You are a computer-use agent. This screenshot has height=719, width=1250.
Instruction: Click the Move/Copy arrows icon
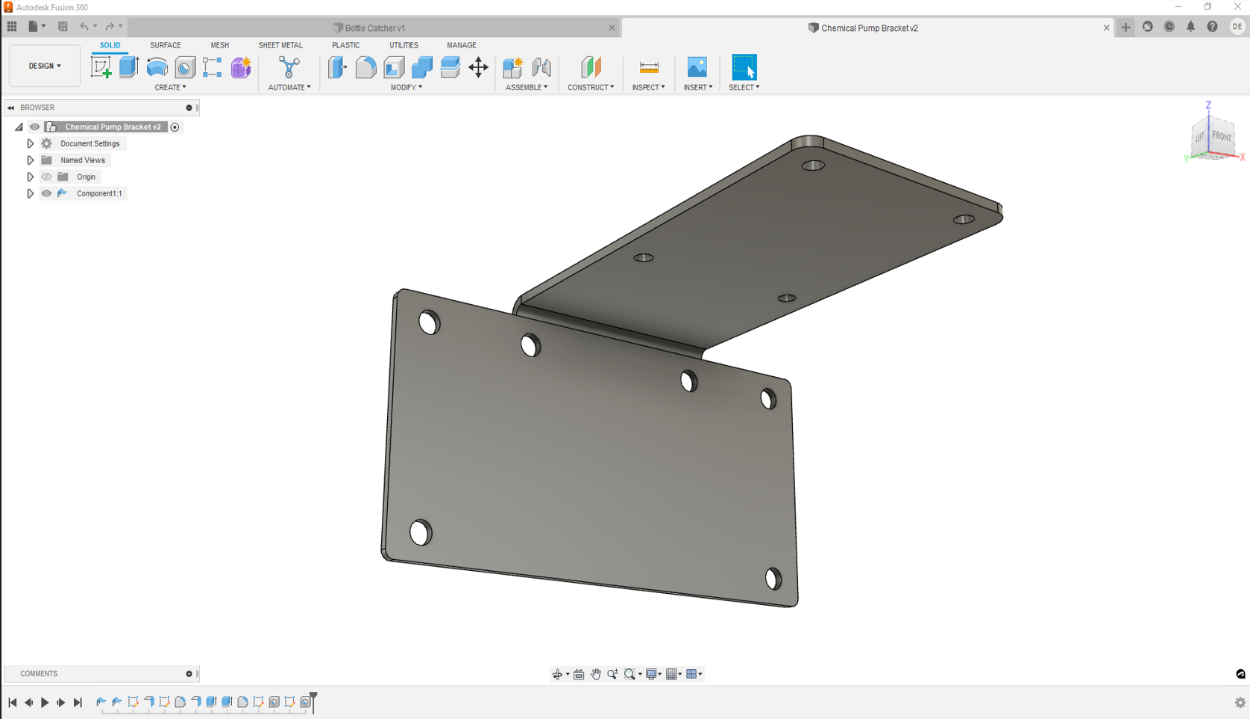click(478, 67)
